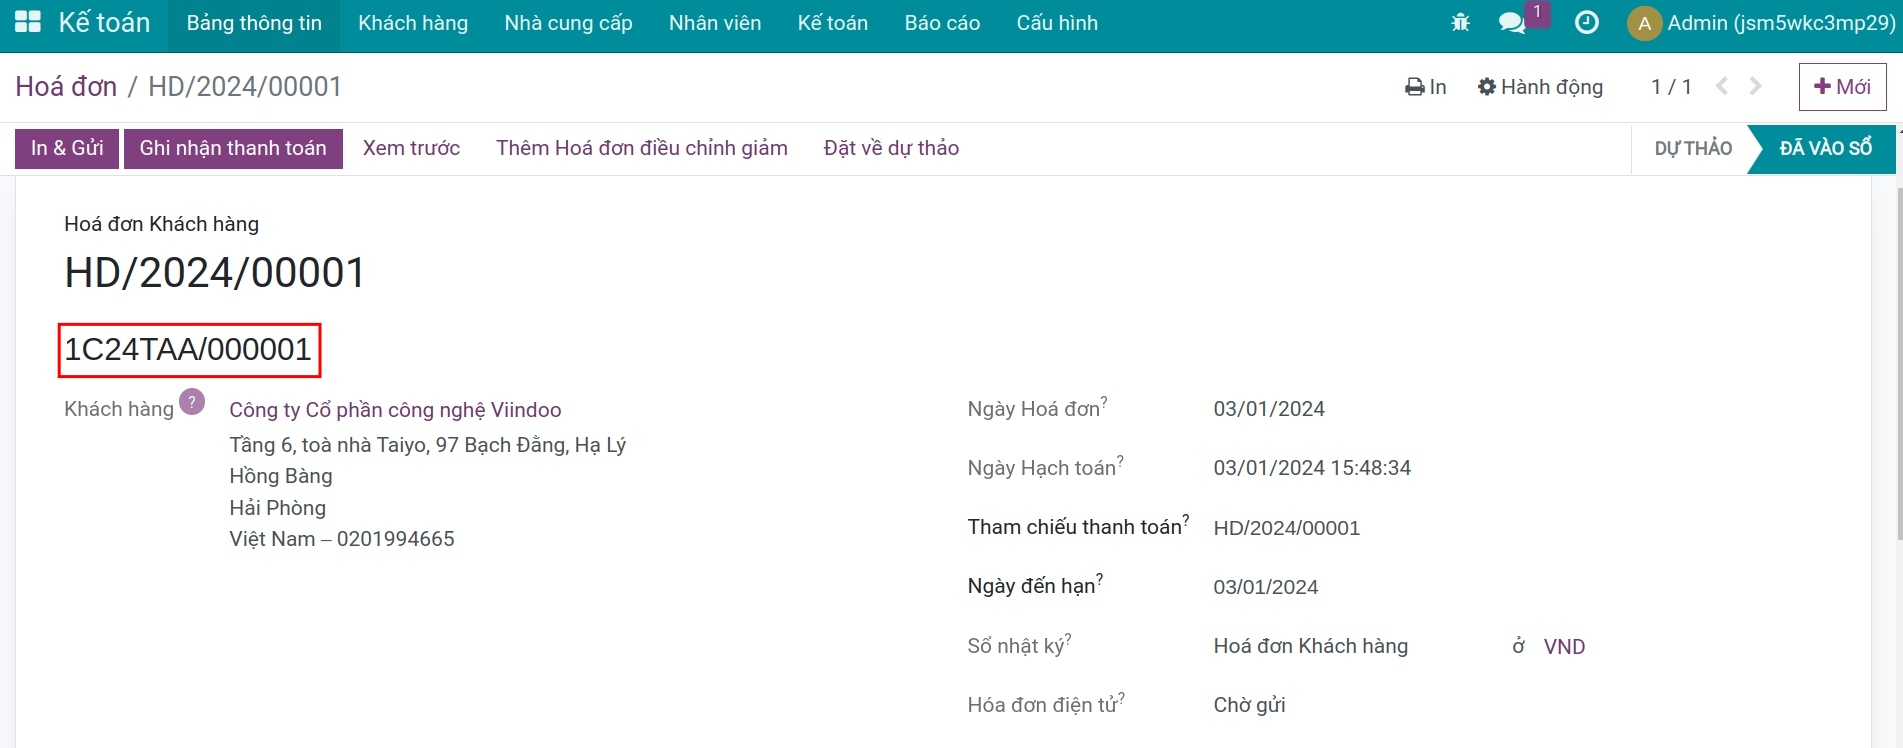
Task: Click Hóa đơn điện tử status Chờ gửi
Action: (x=1249, y=705)
